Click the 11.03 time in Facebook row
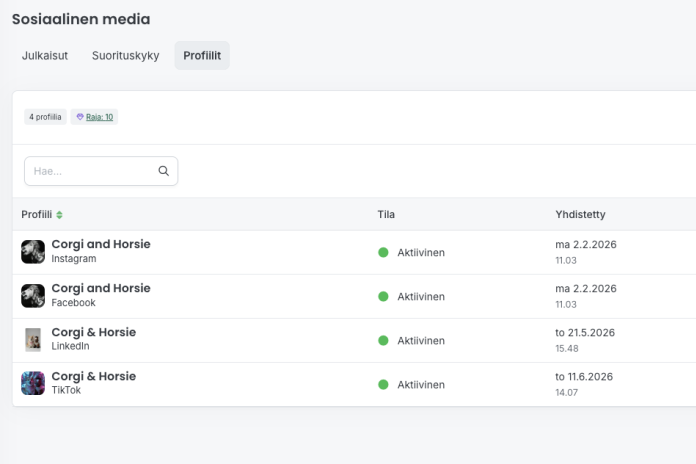 tap(566, 305)
